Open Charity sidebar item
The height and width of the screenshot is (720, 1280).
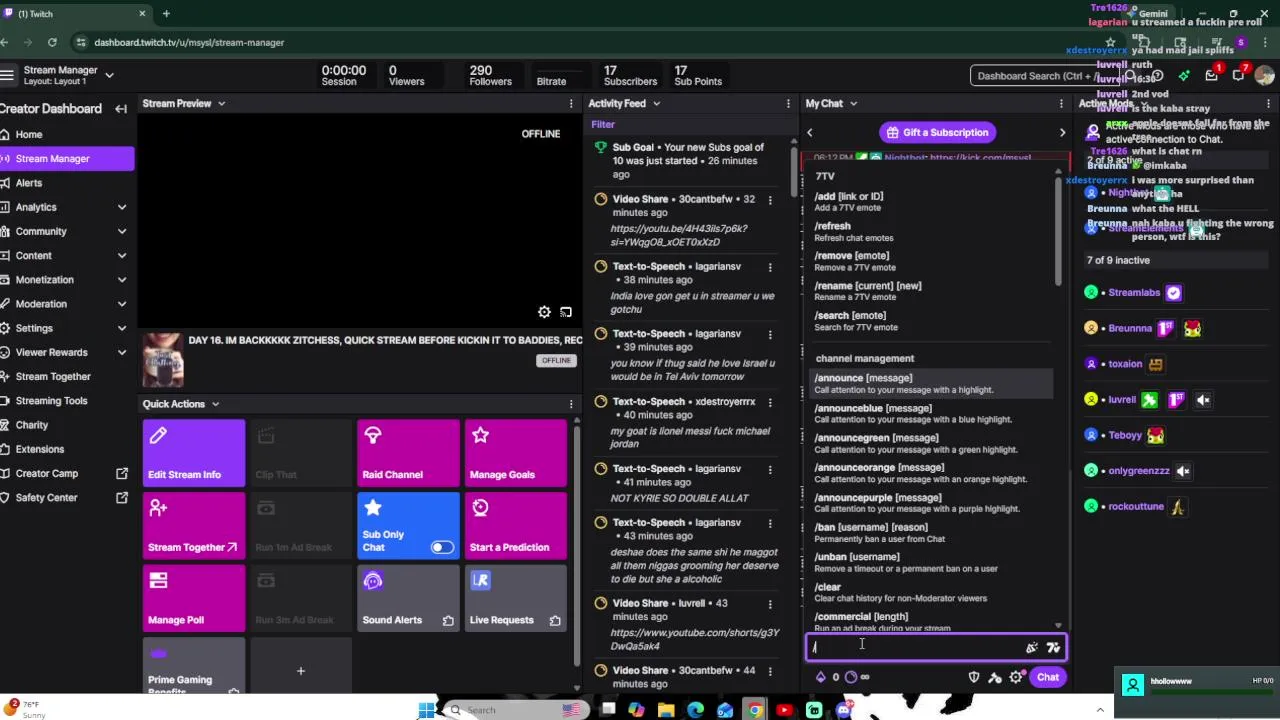(66, 425)
